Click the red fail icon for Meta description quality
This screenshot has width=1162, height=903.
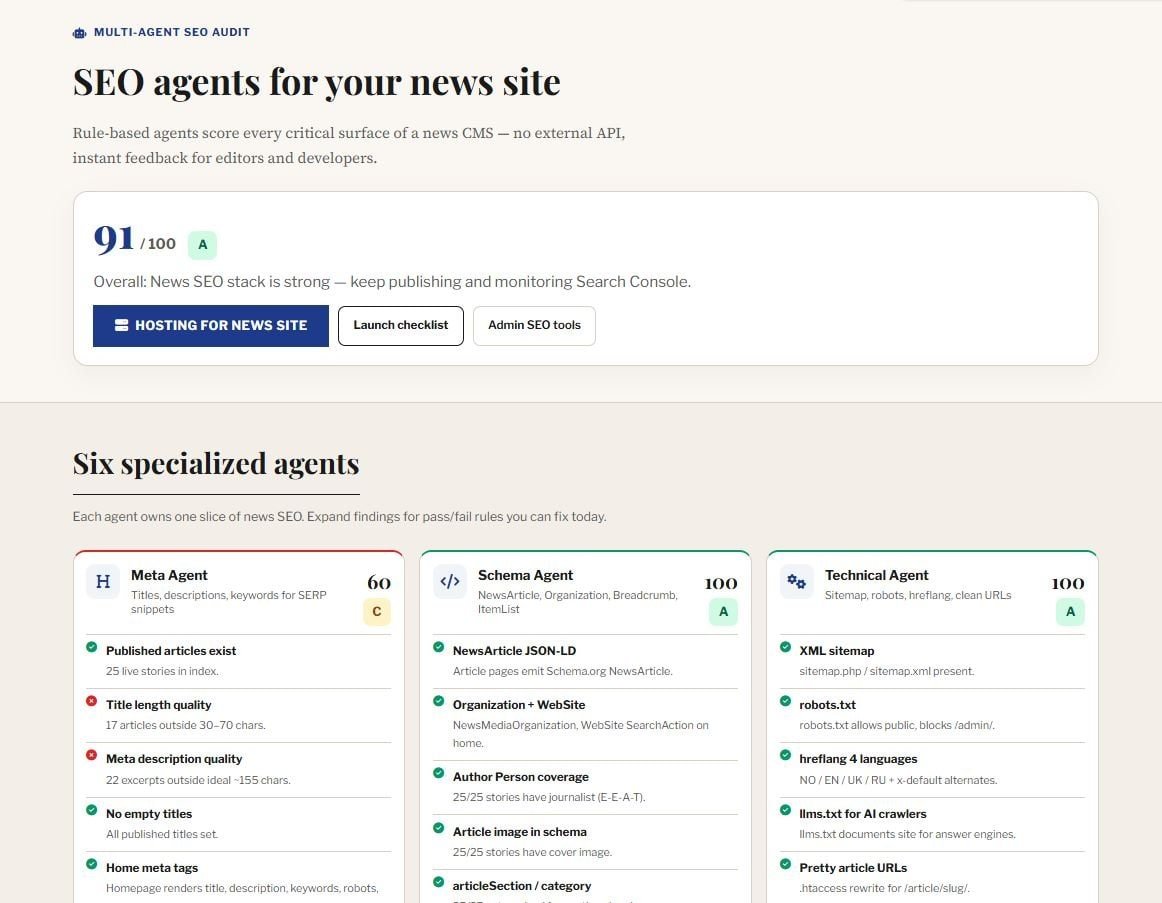91,755
